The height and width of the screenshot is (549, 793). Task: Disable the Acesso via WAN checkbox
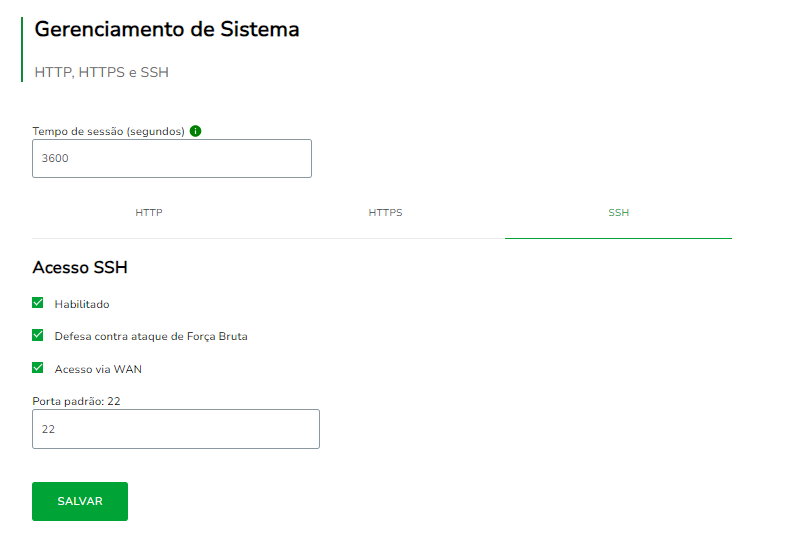[x=38, y=368]
